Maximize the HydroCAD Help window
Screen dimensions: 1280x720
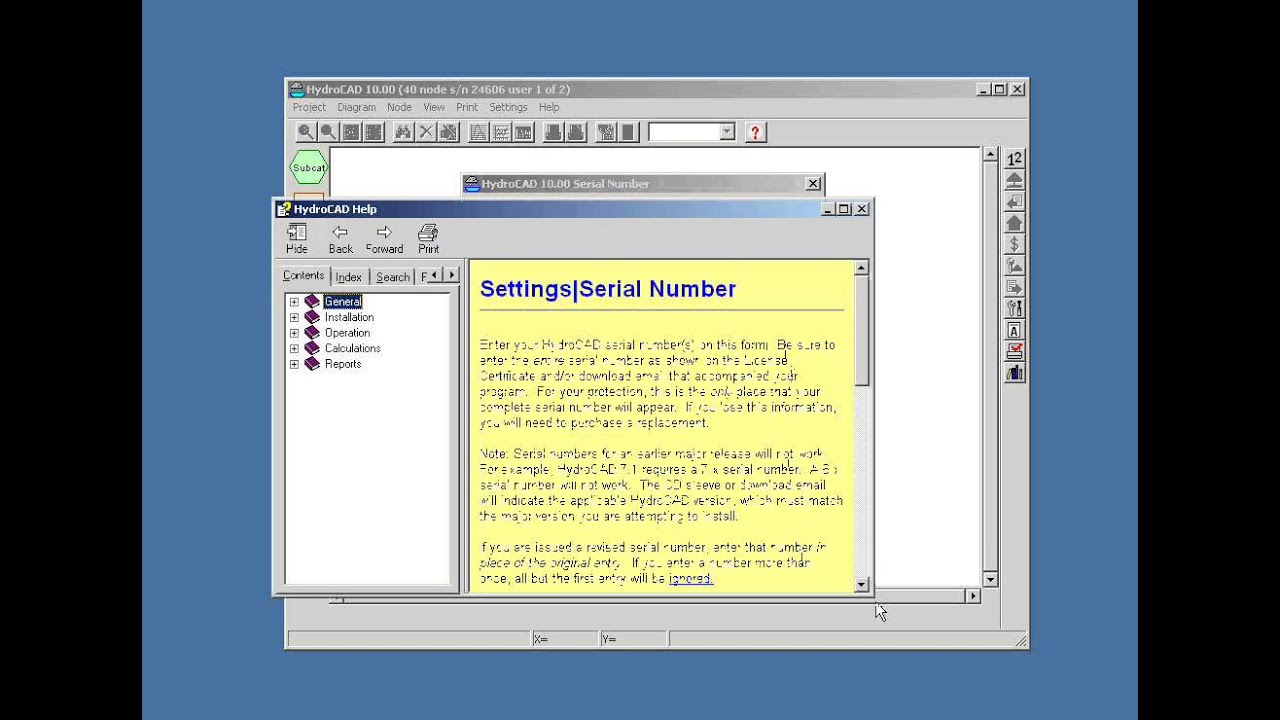click(844, 209)
